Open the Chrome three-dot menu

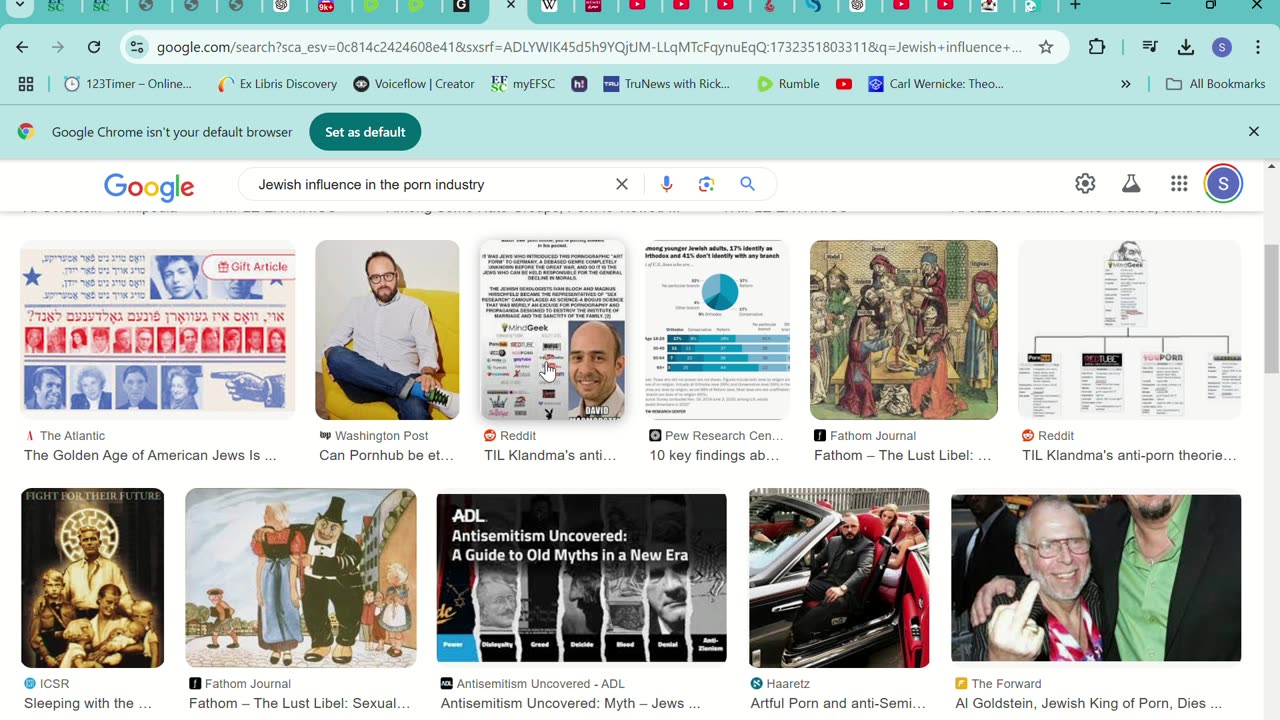point(1258,47)
